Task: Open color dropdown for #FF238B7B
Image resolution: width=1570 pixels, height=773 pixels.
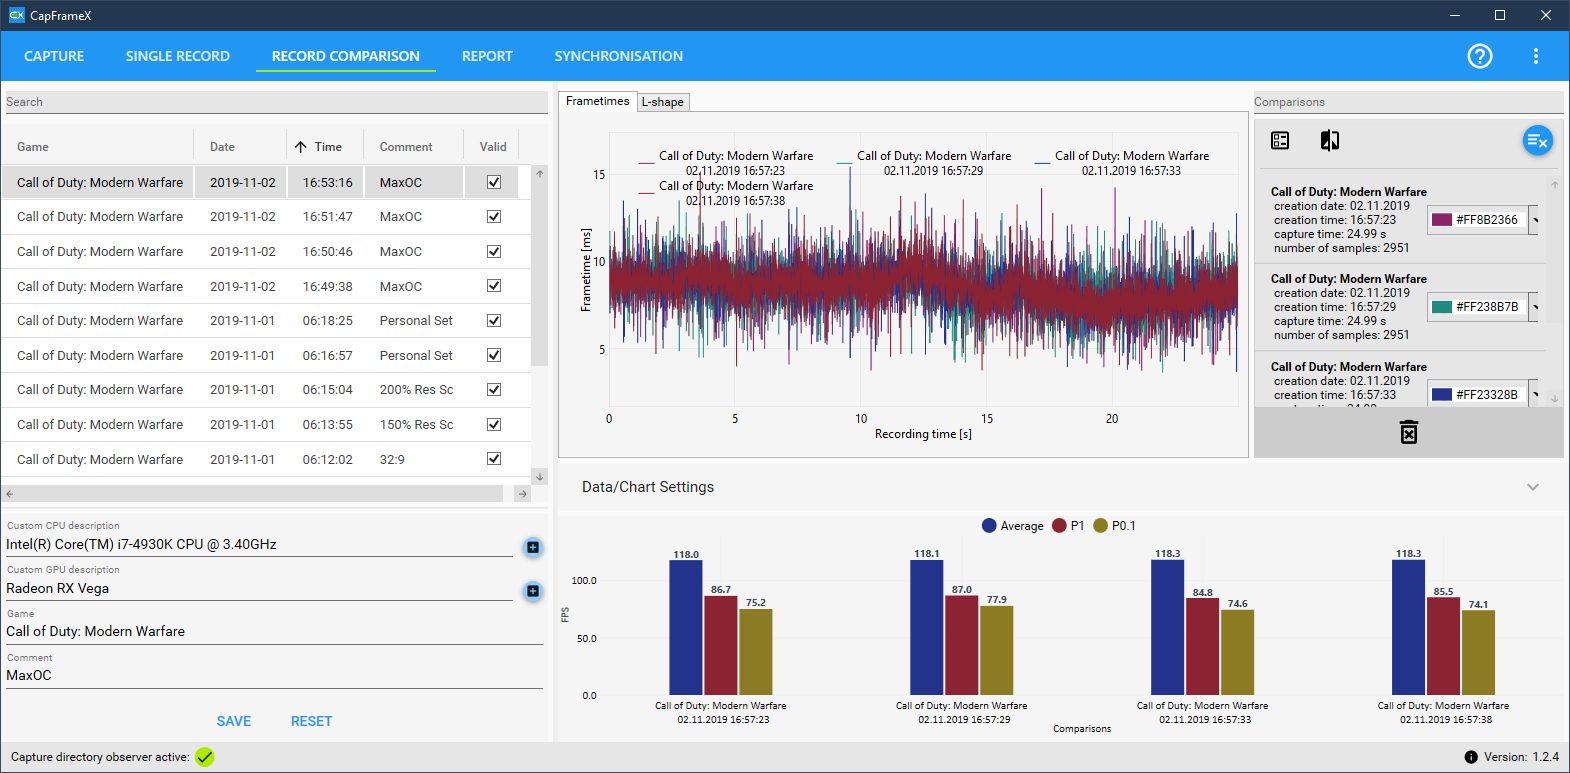Action: 1535,307
